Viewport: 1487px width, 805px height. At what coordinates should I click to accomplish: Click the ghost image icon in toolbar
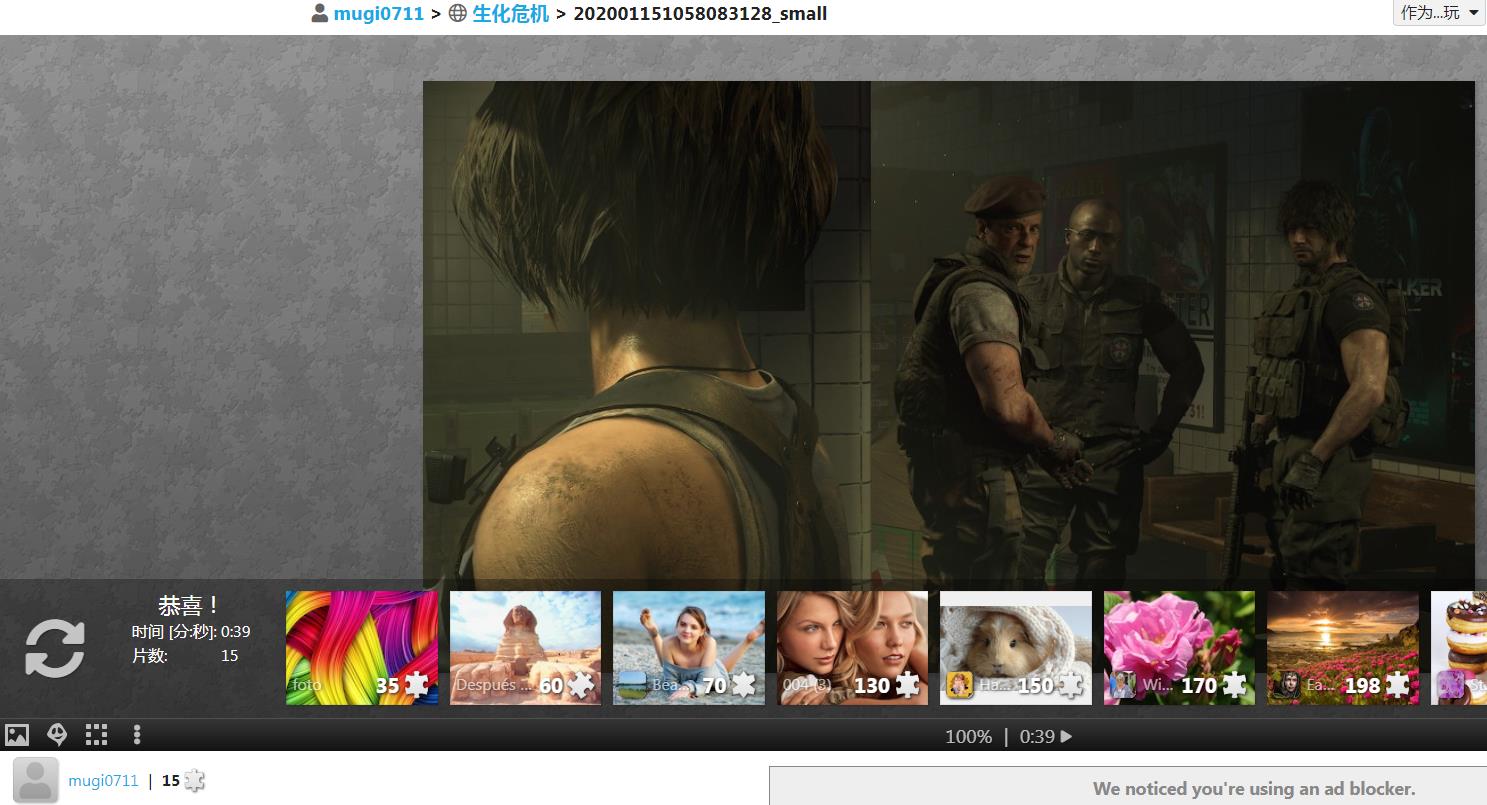pyautogui.click(x=57, y=735)
